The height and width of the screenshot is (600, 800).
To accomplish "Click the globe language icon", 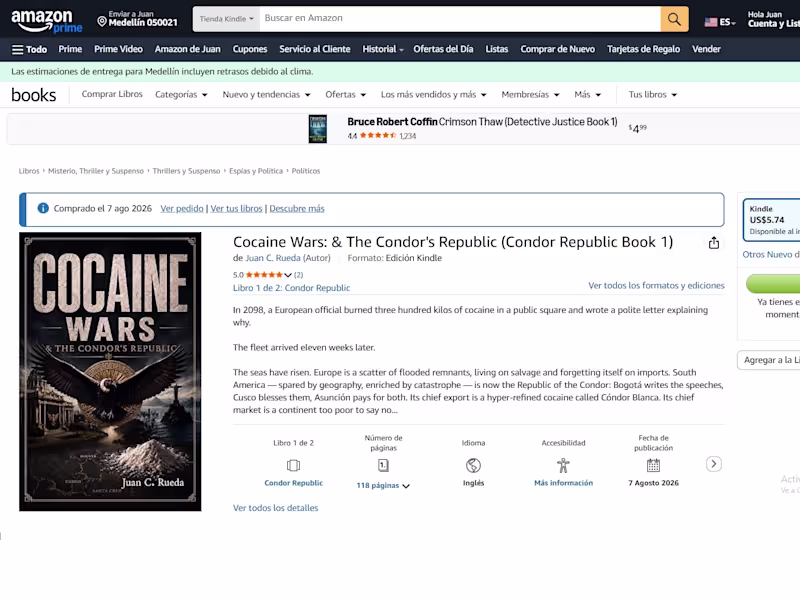I will pyautogui.click(x=473, y=465).
